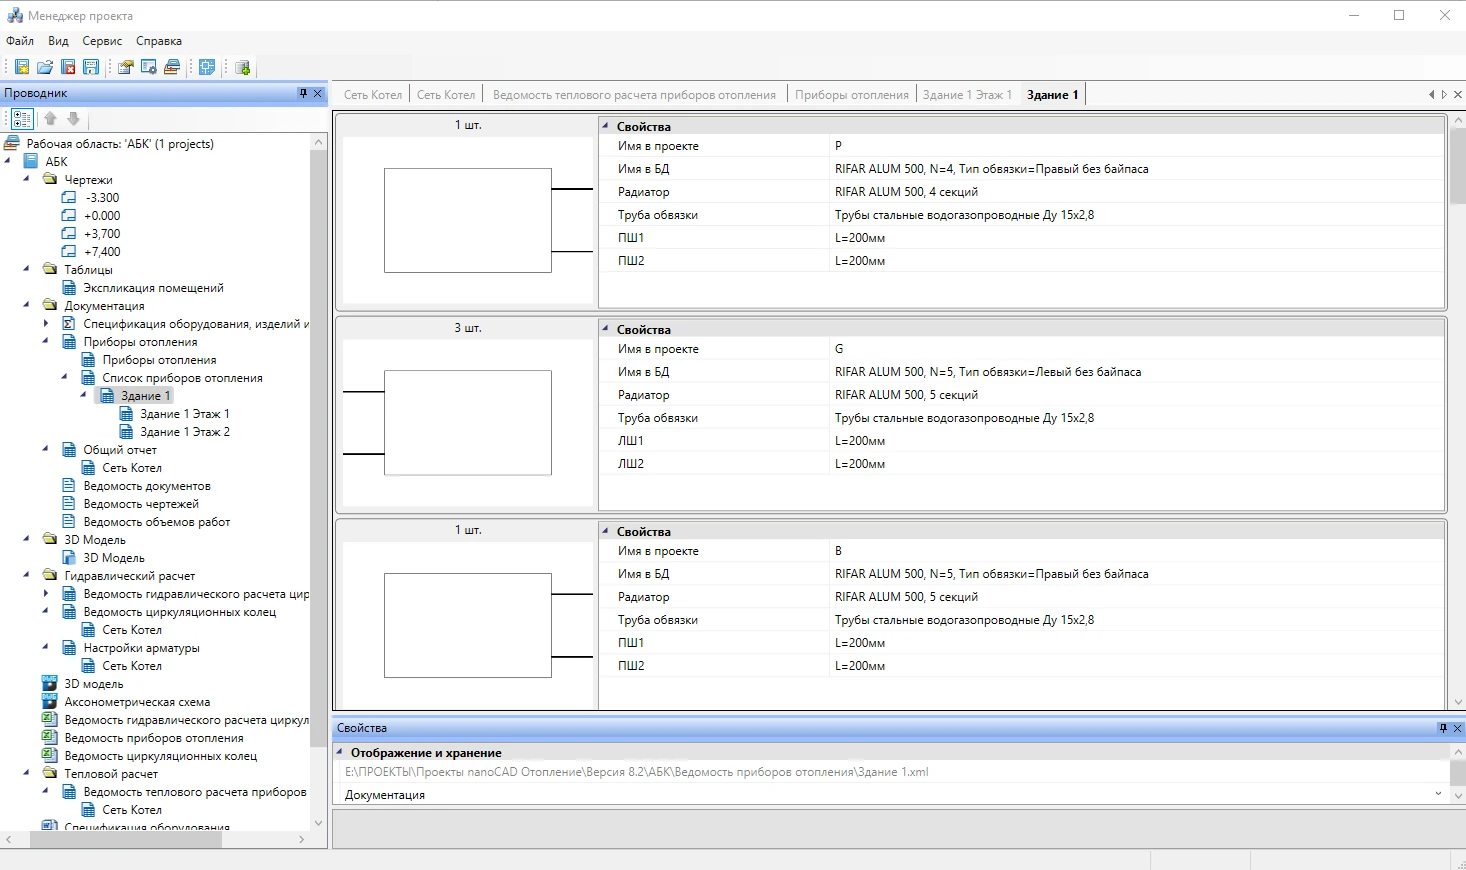
Task: Open the Документация dropdown in properties panel
Action: pyautogui.click(x=1438, y=794)
